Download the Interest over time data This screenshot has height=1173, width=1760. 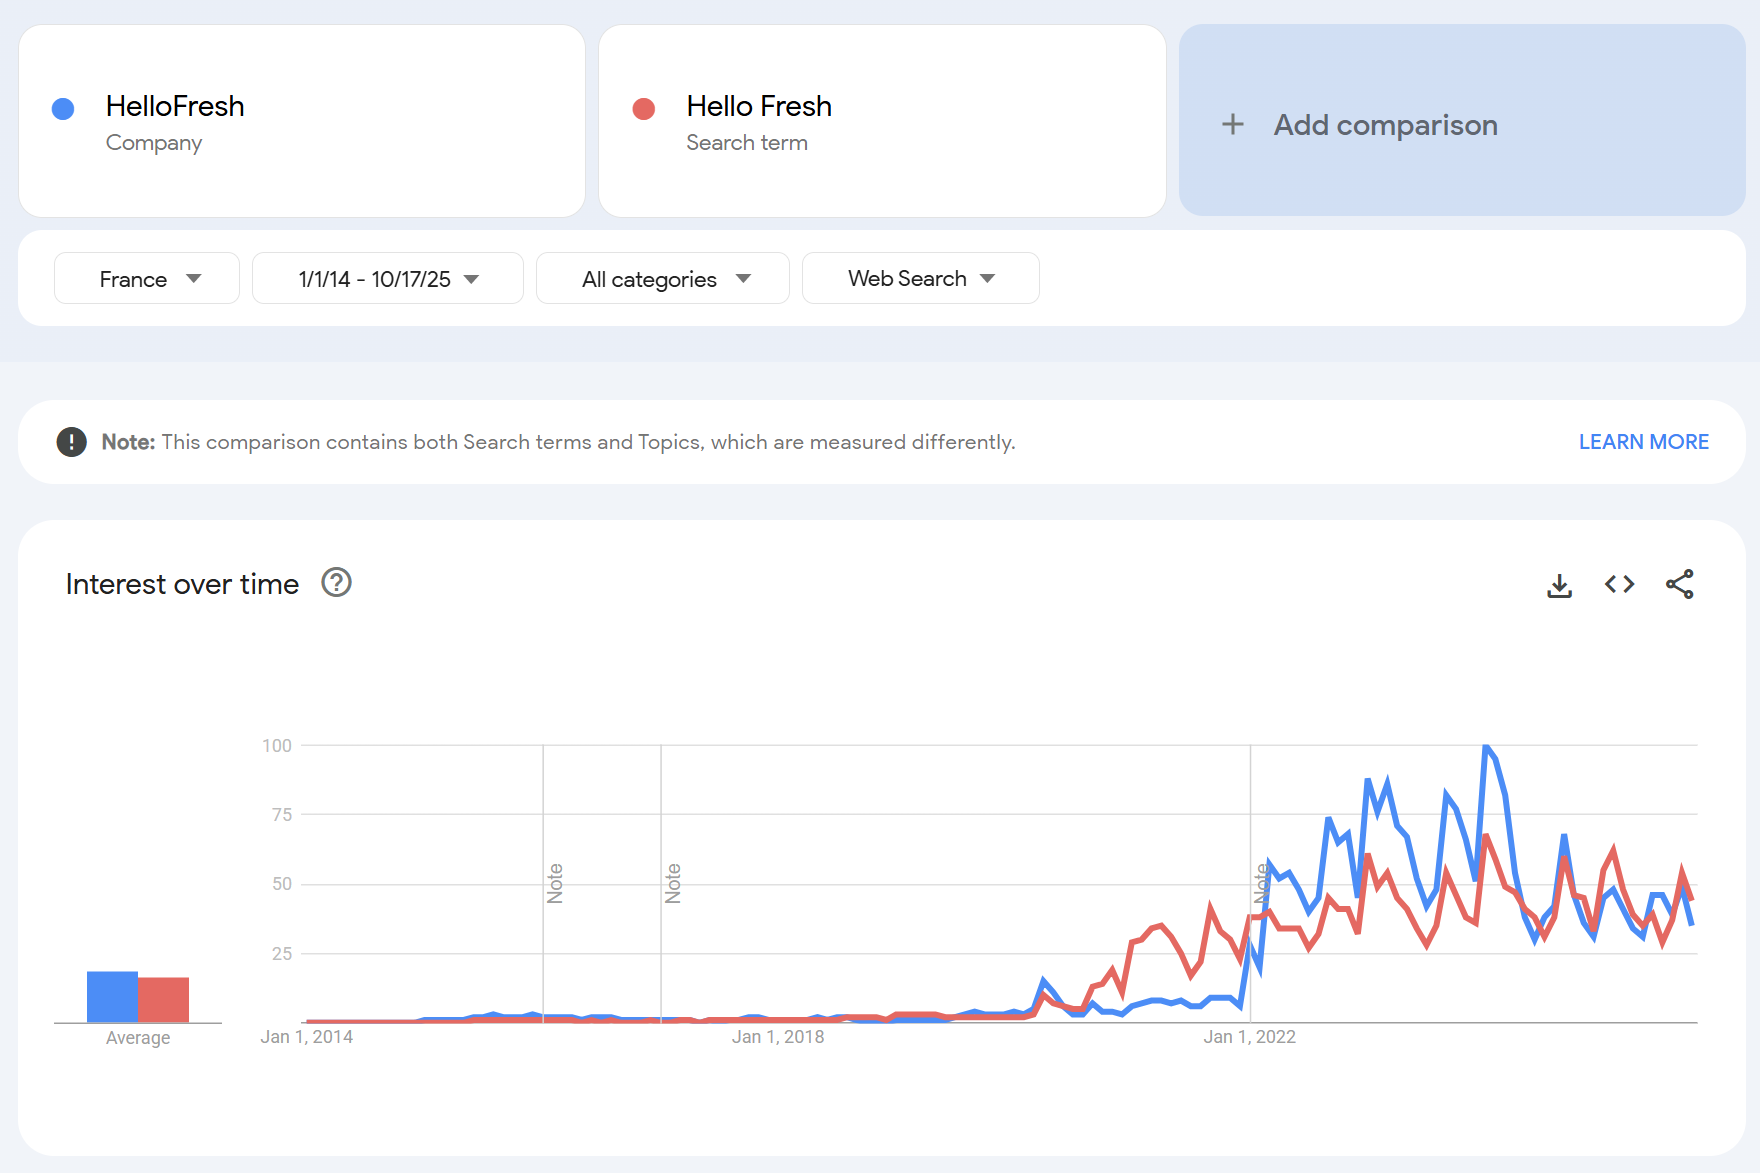pos(1559,585)
